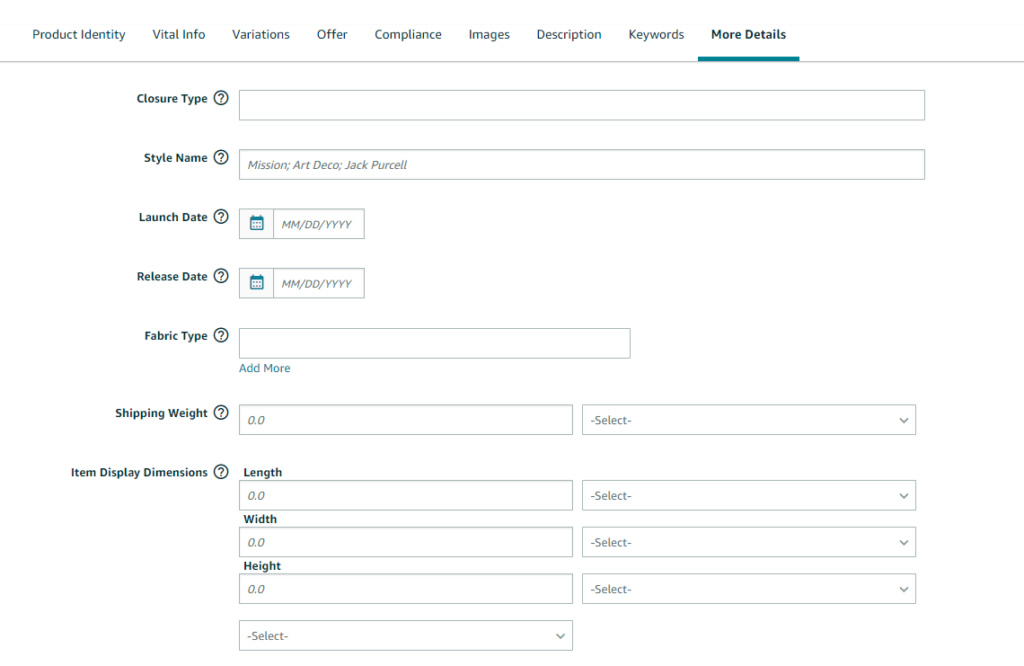The width and height of the screenshot is (1024, 666).
Task: Click the Shipping Weight value field
Action: [x=405, y=420]
